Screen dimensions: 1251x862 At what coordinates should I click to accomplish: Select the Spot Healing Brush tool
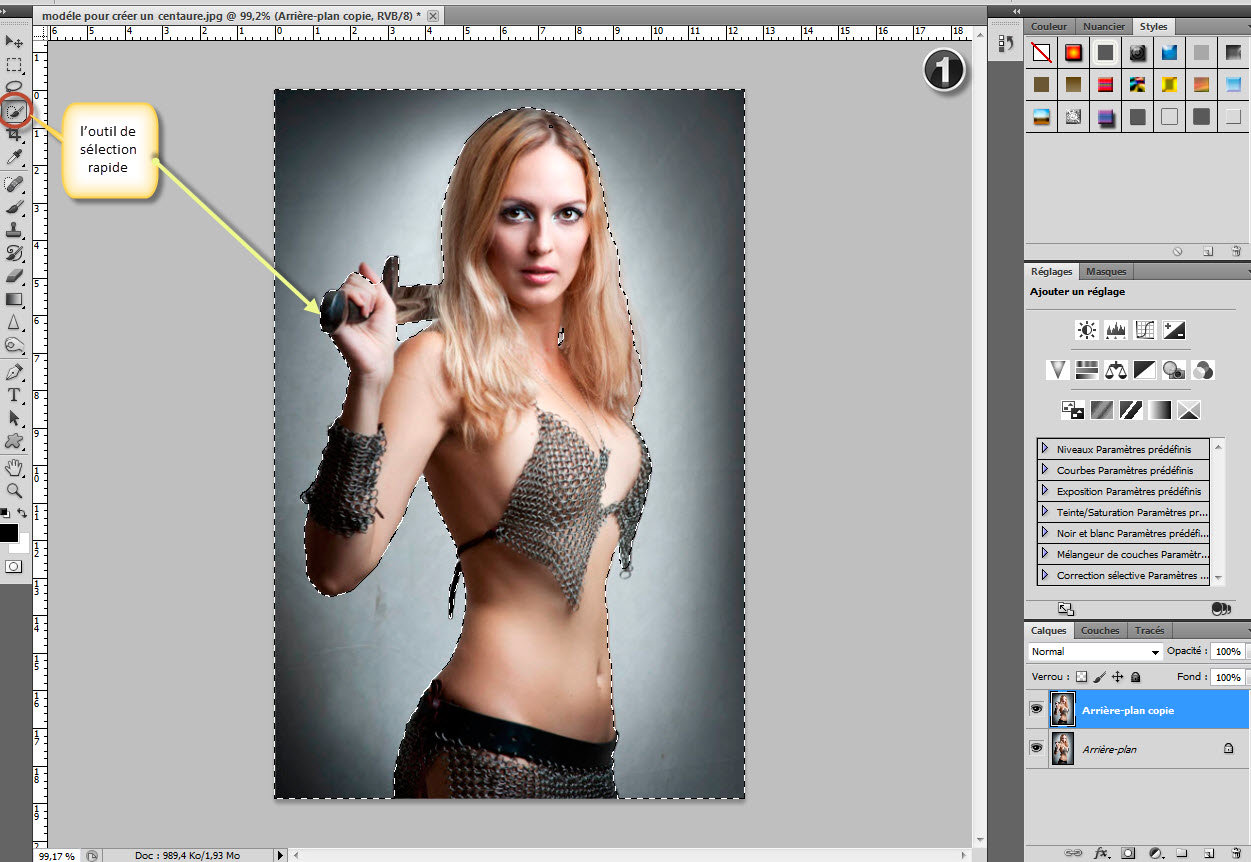14,185
